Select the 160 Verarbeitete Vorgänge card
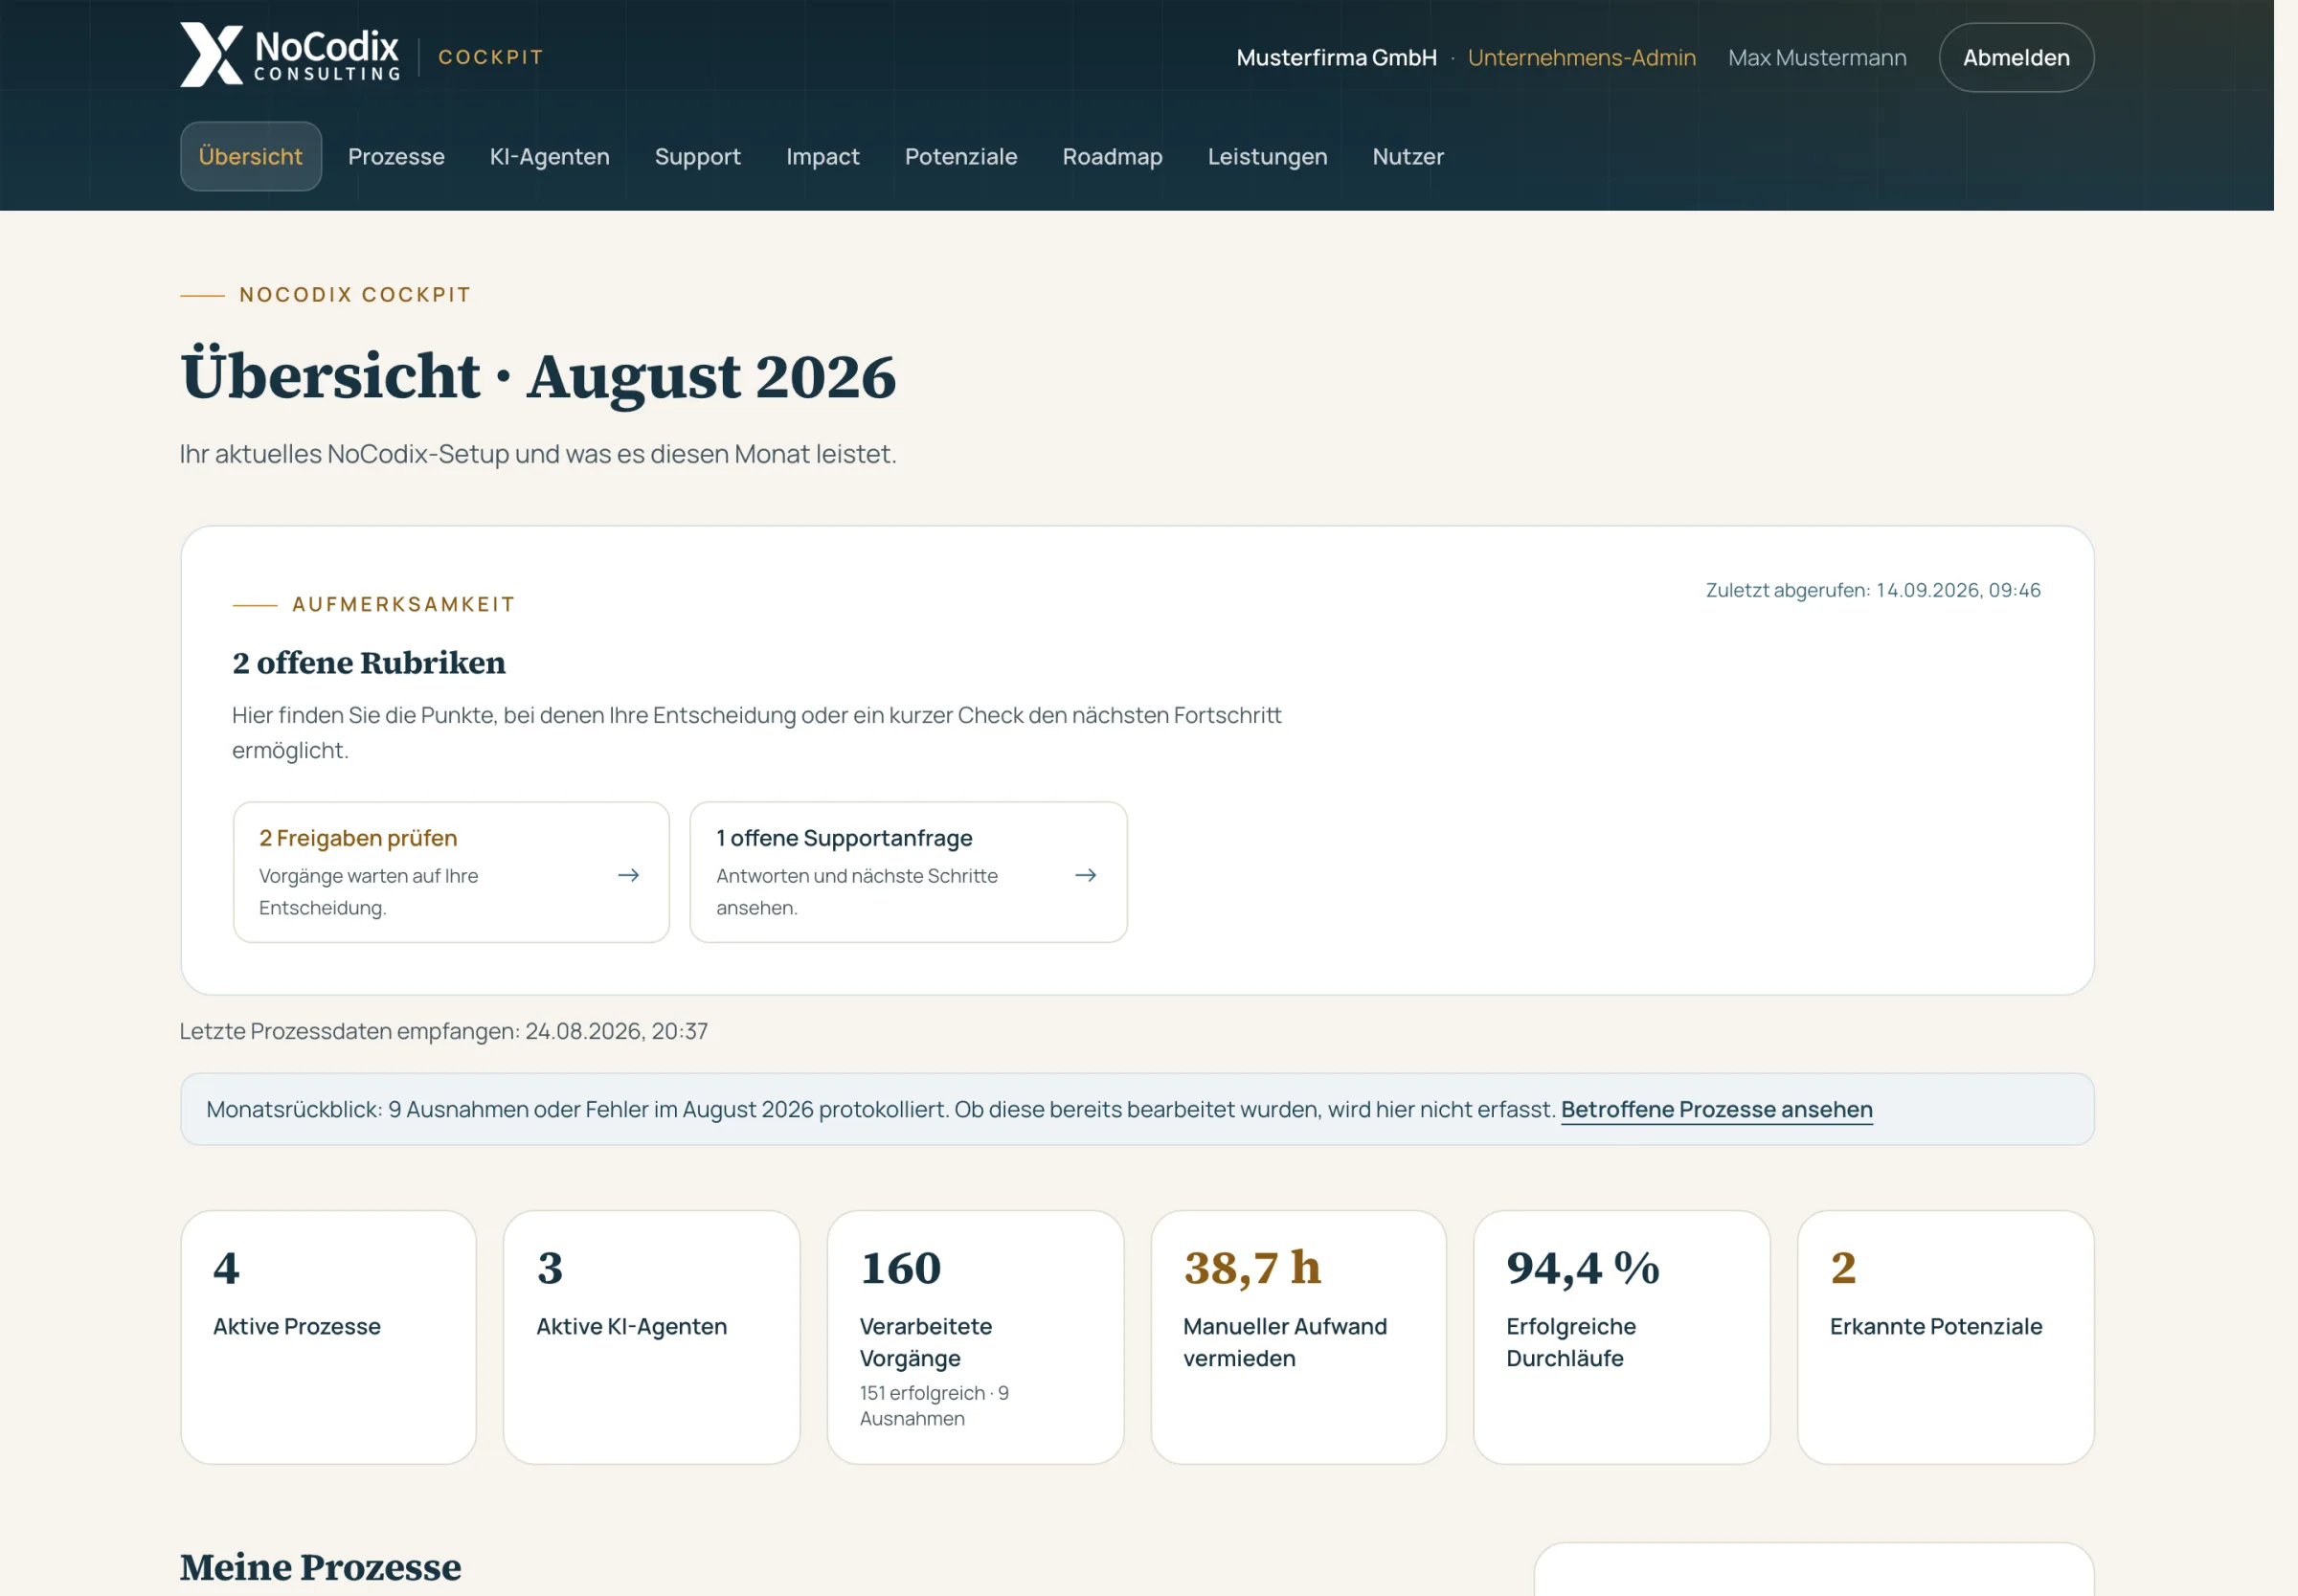This screenshot has height=1596, width=2298. [x=975, y=1337]
